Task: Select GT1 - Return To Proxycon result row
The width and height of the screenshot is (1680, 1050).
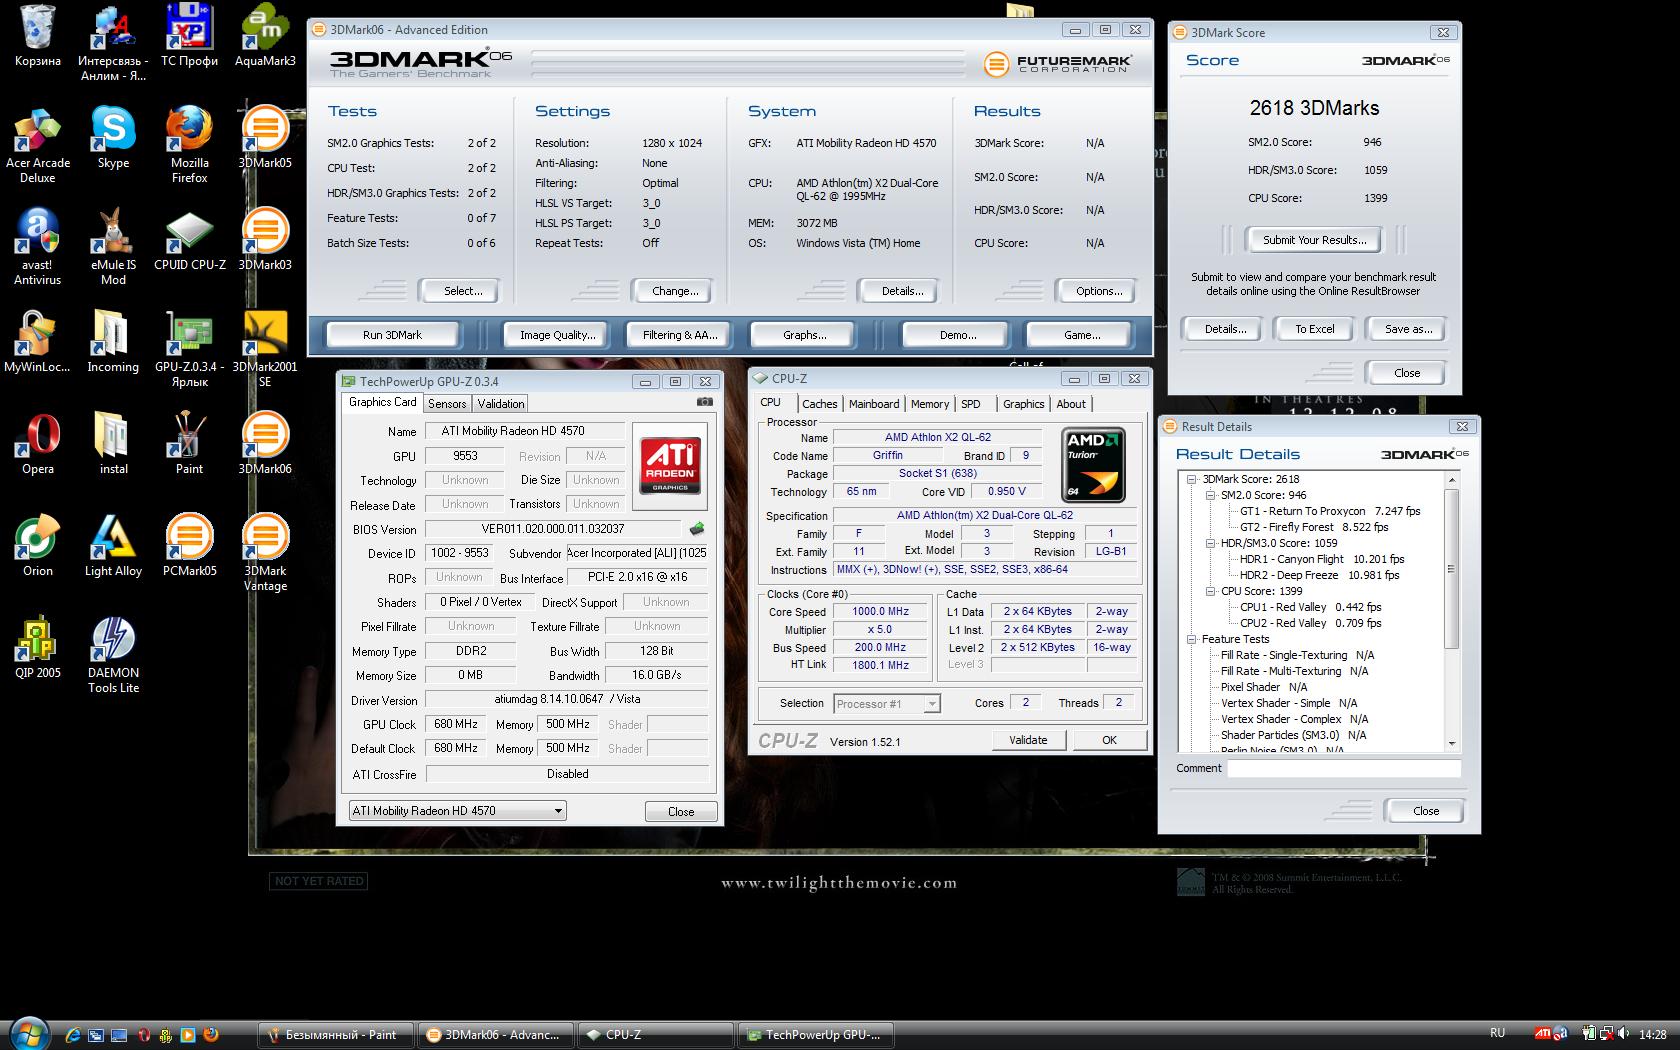Action: click(x=1330, y=511)
